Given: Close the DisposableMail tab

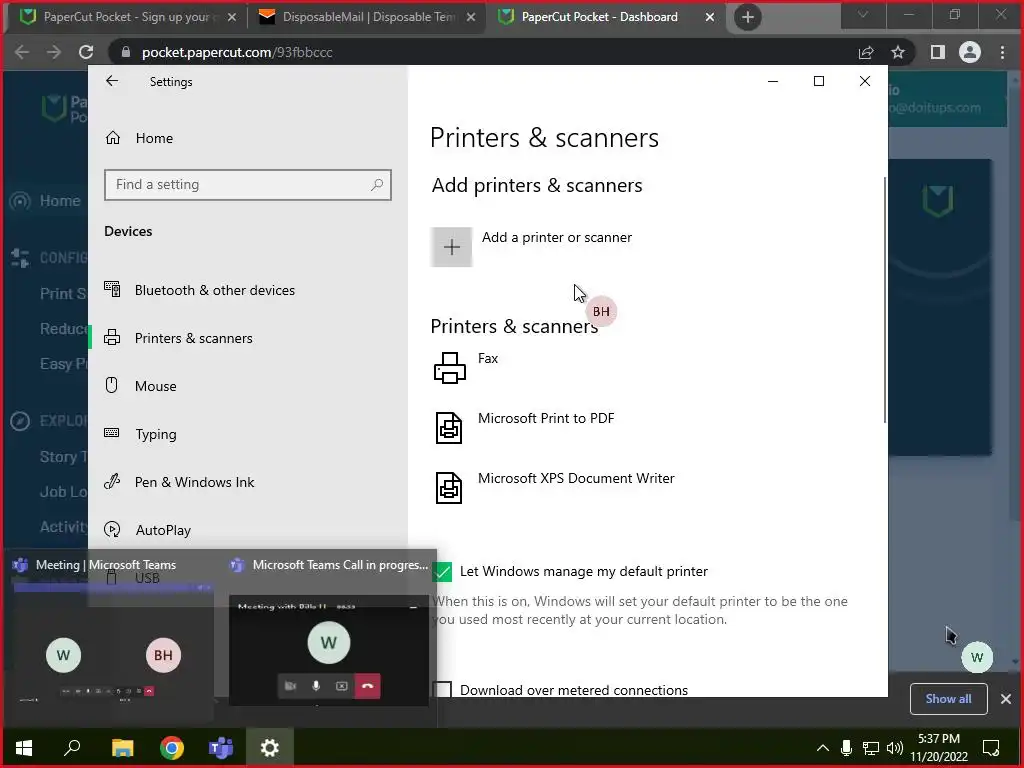Looking at the screenshot, I should coord(471,17).
